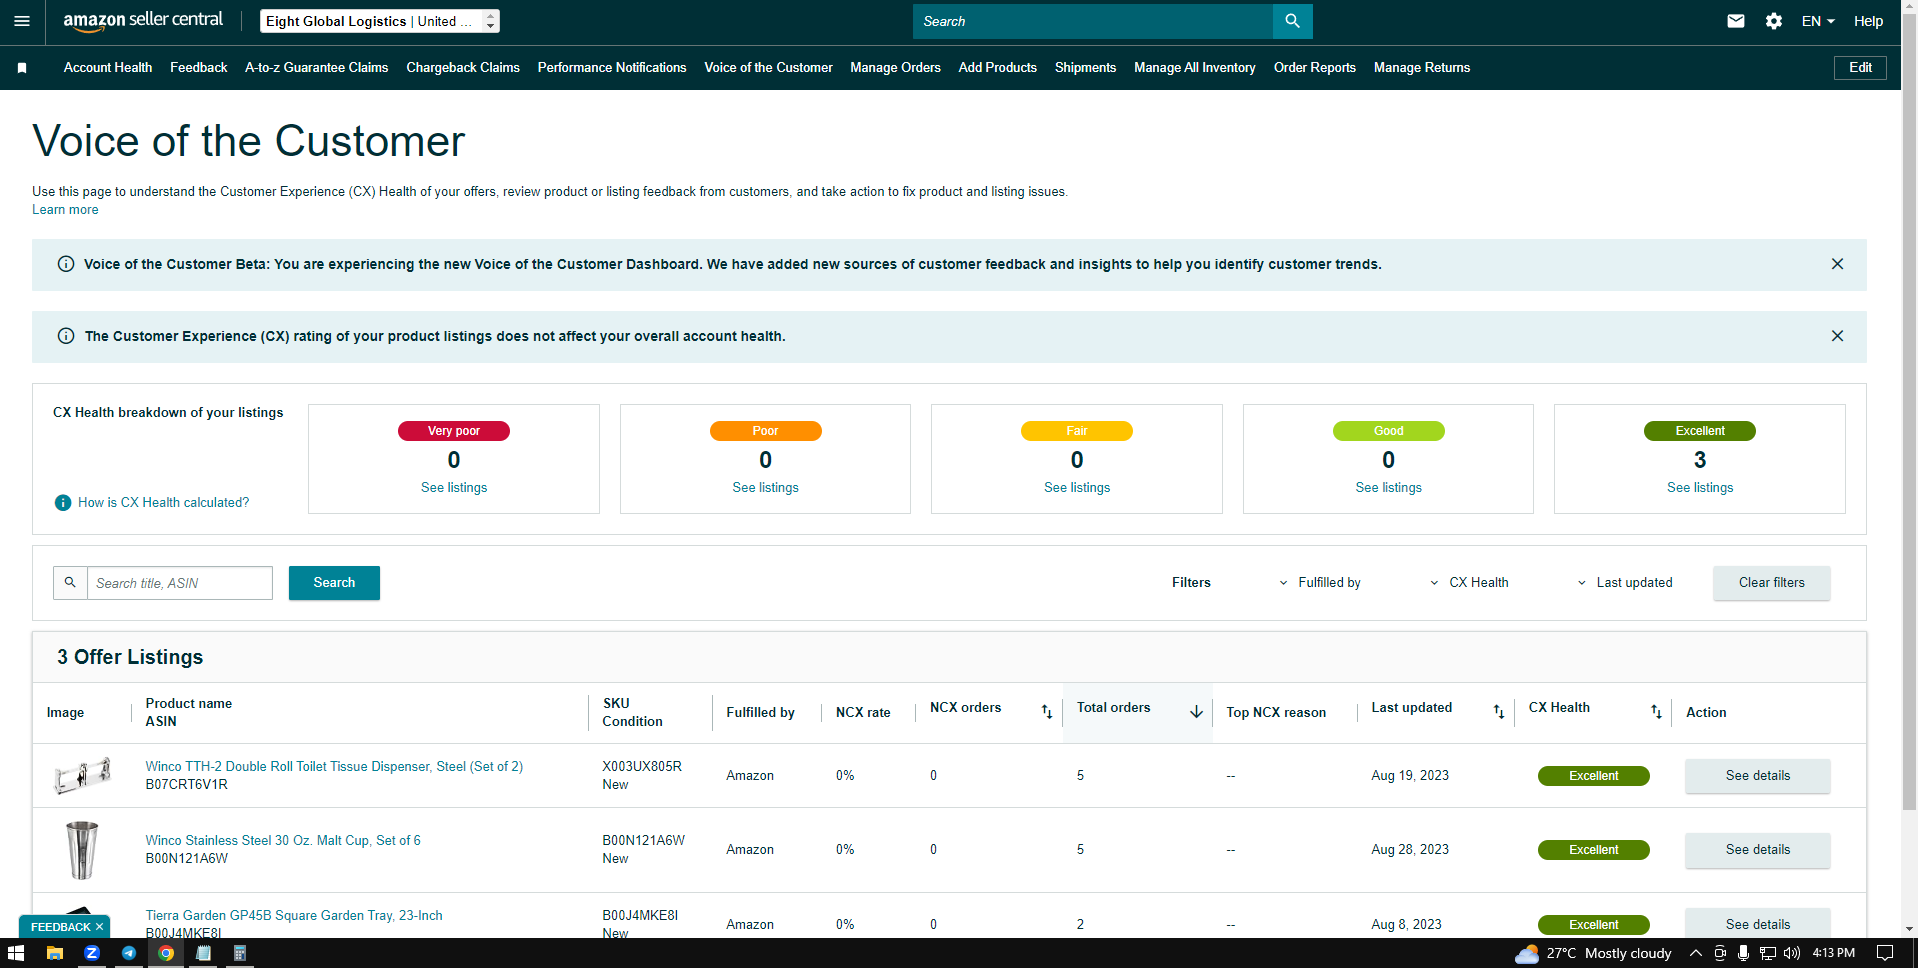Go to Manage Returns

click(x=1422, y=68)
